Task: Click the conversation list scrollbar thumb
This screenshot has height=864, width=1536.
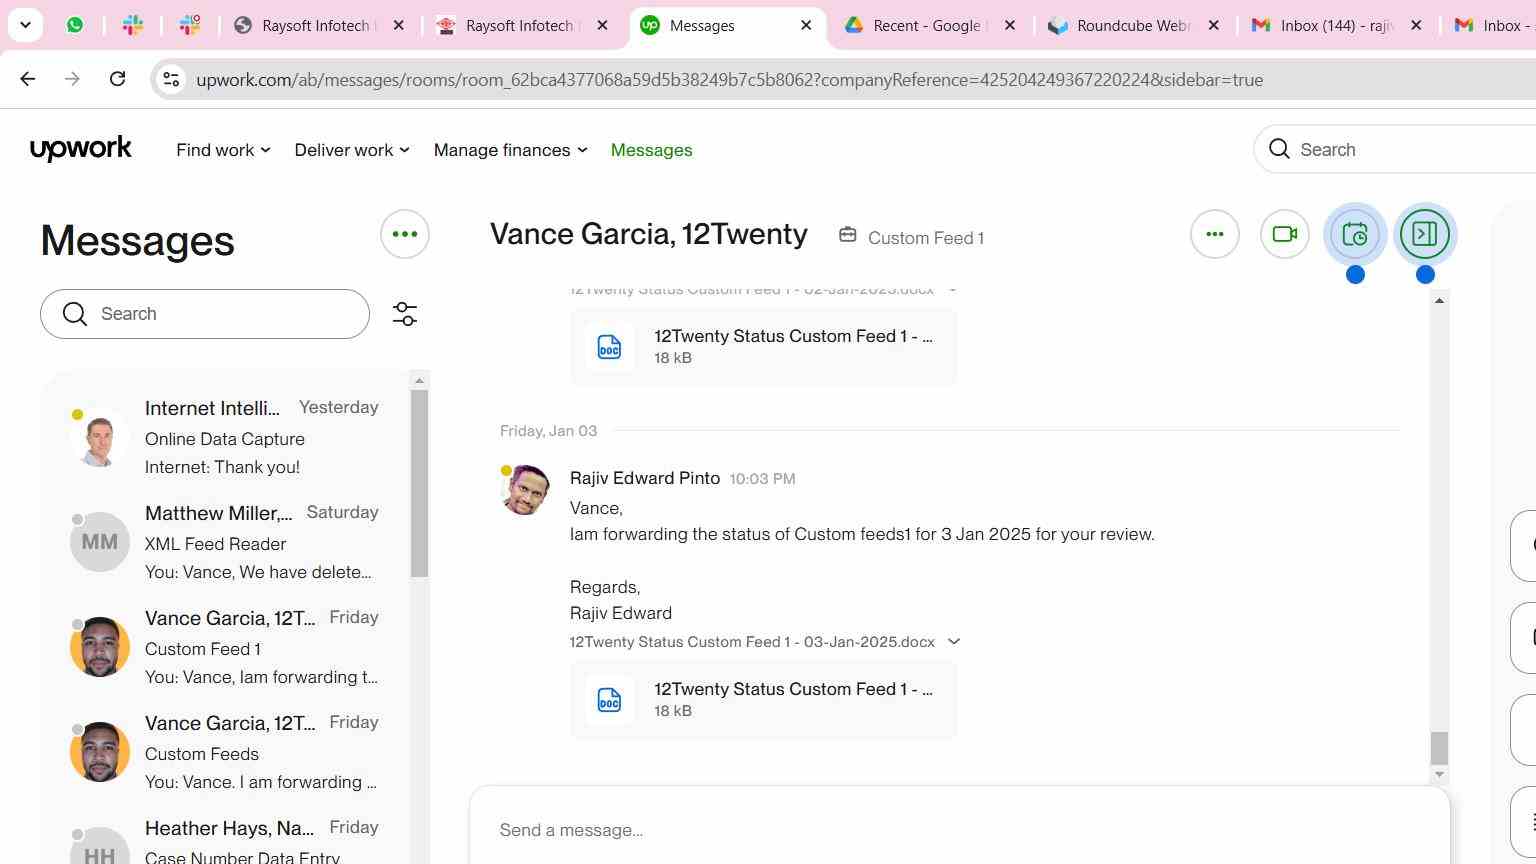Action: click(x=419, y=484)
